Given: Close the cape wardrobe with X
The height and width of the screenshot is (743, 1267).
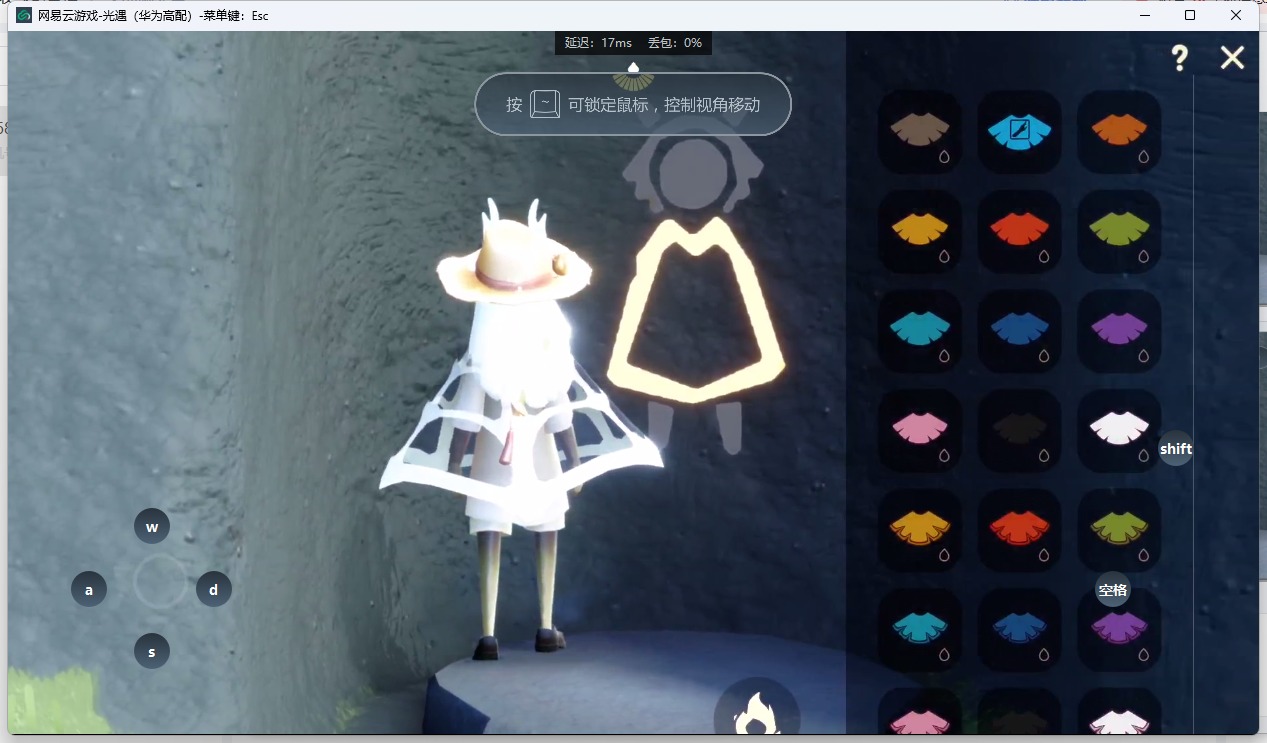Looking at the screenshot, I should pos(1232,58).
